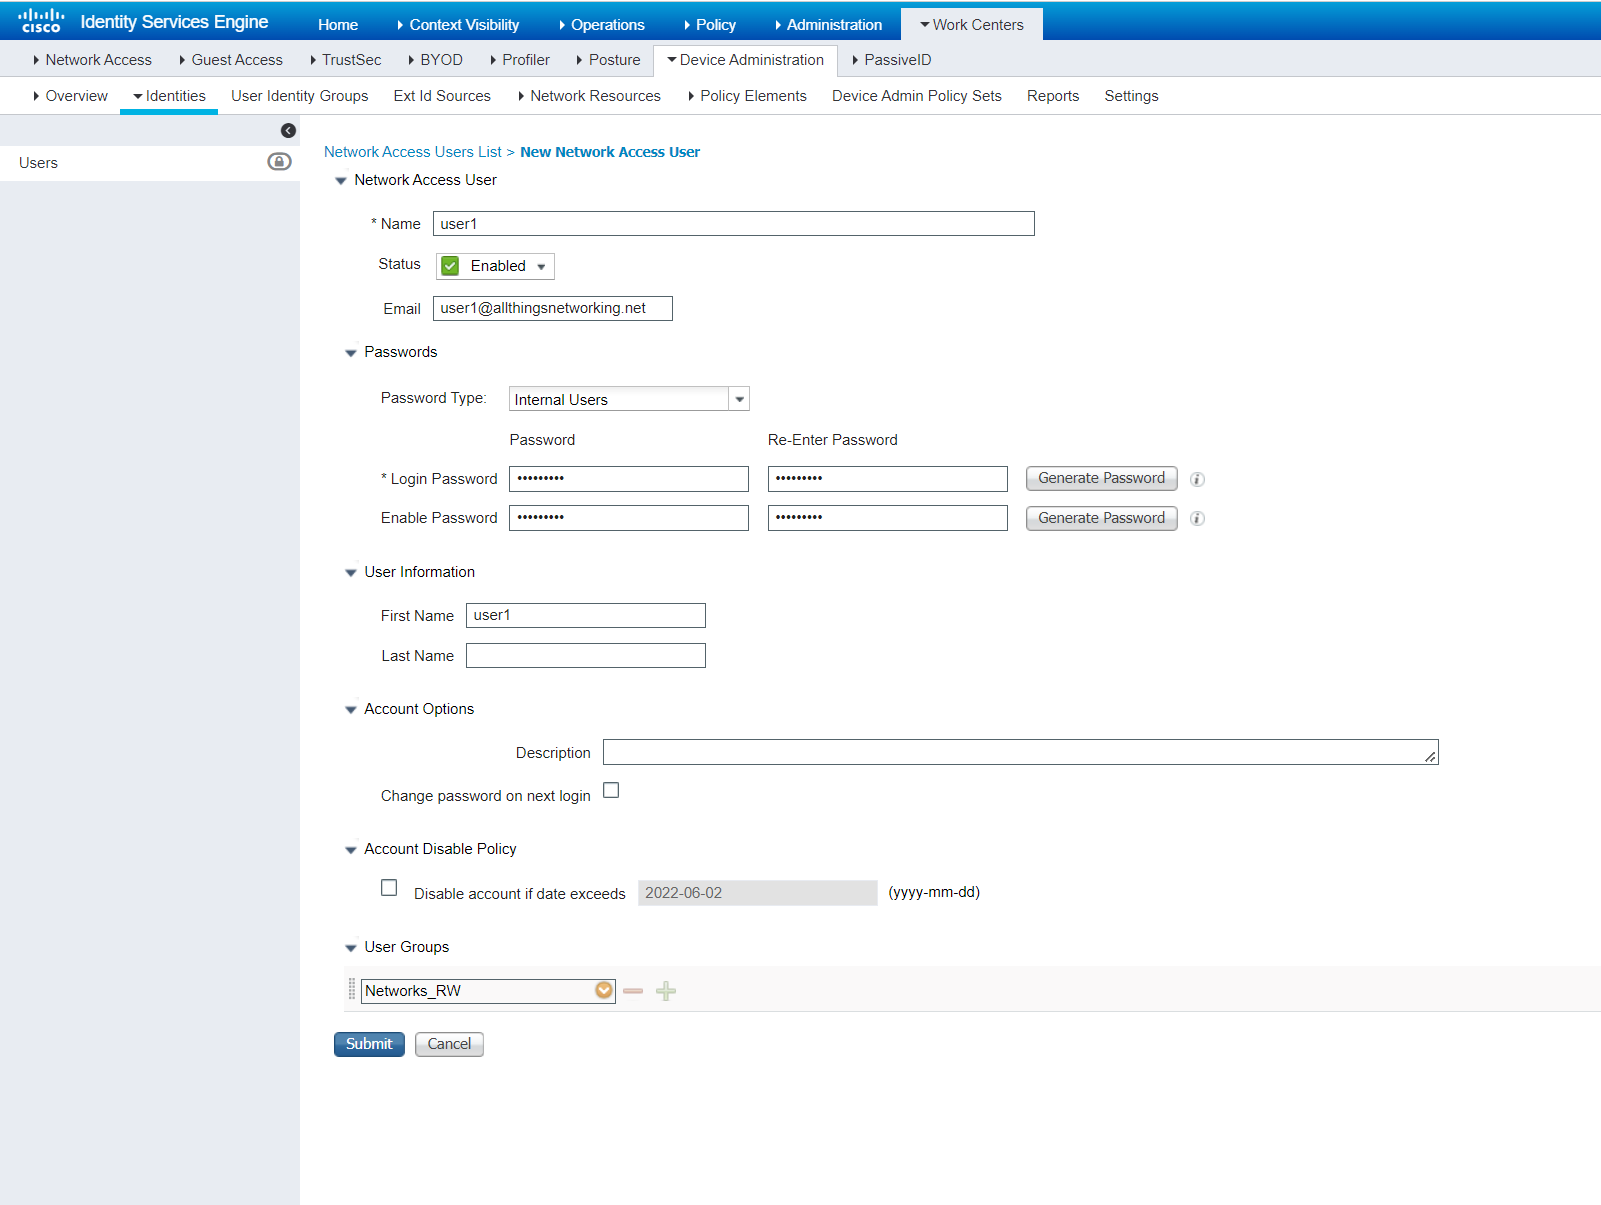Enable Change password on next login

coord(611,790)
